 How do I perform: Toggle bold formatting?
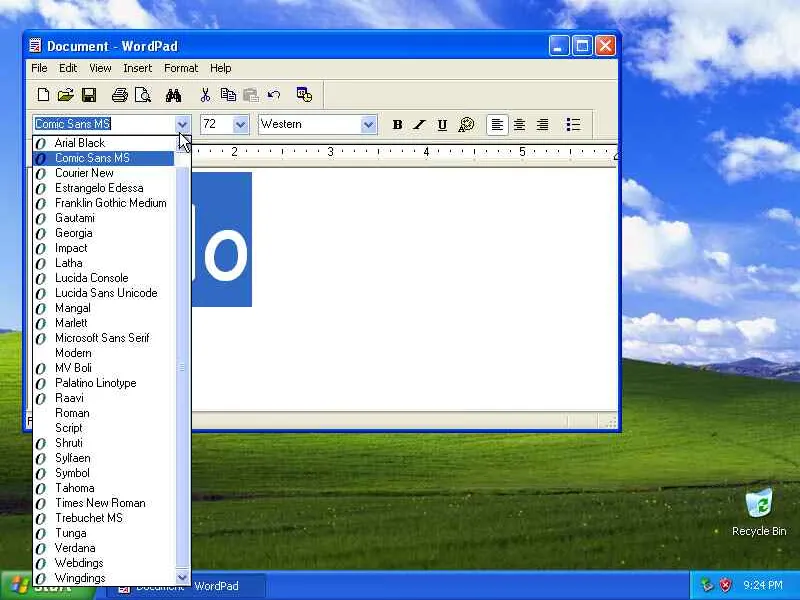397,124
